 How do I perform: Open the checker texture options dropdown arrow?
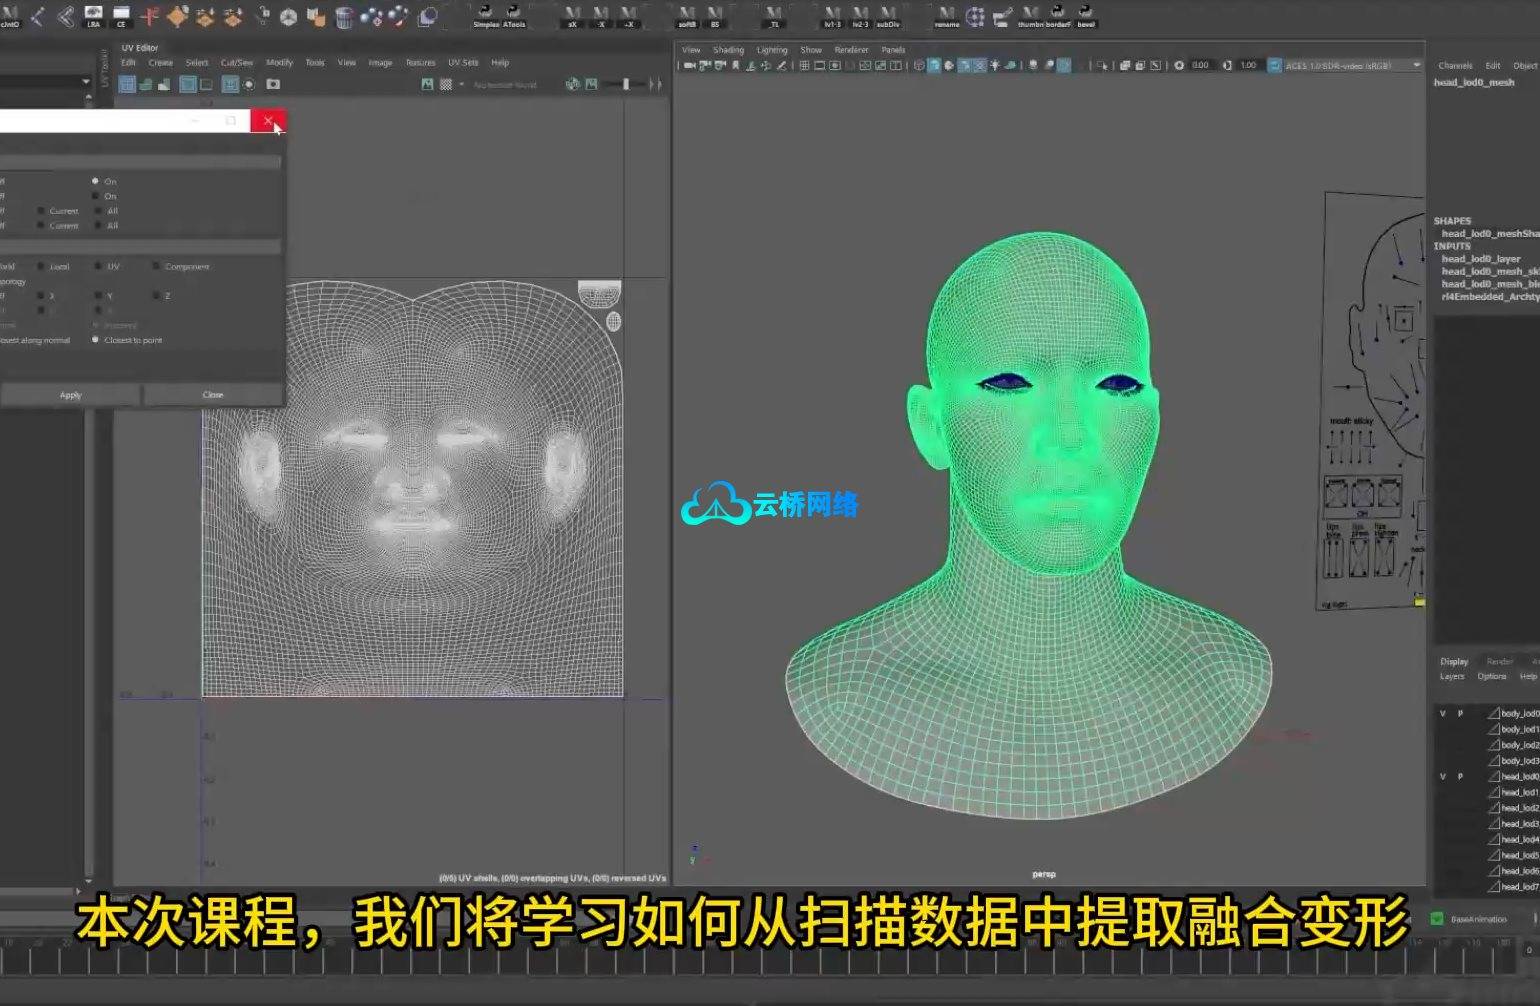[461, 85]
